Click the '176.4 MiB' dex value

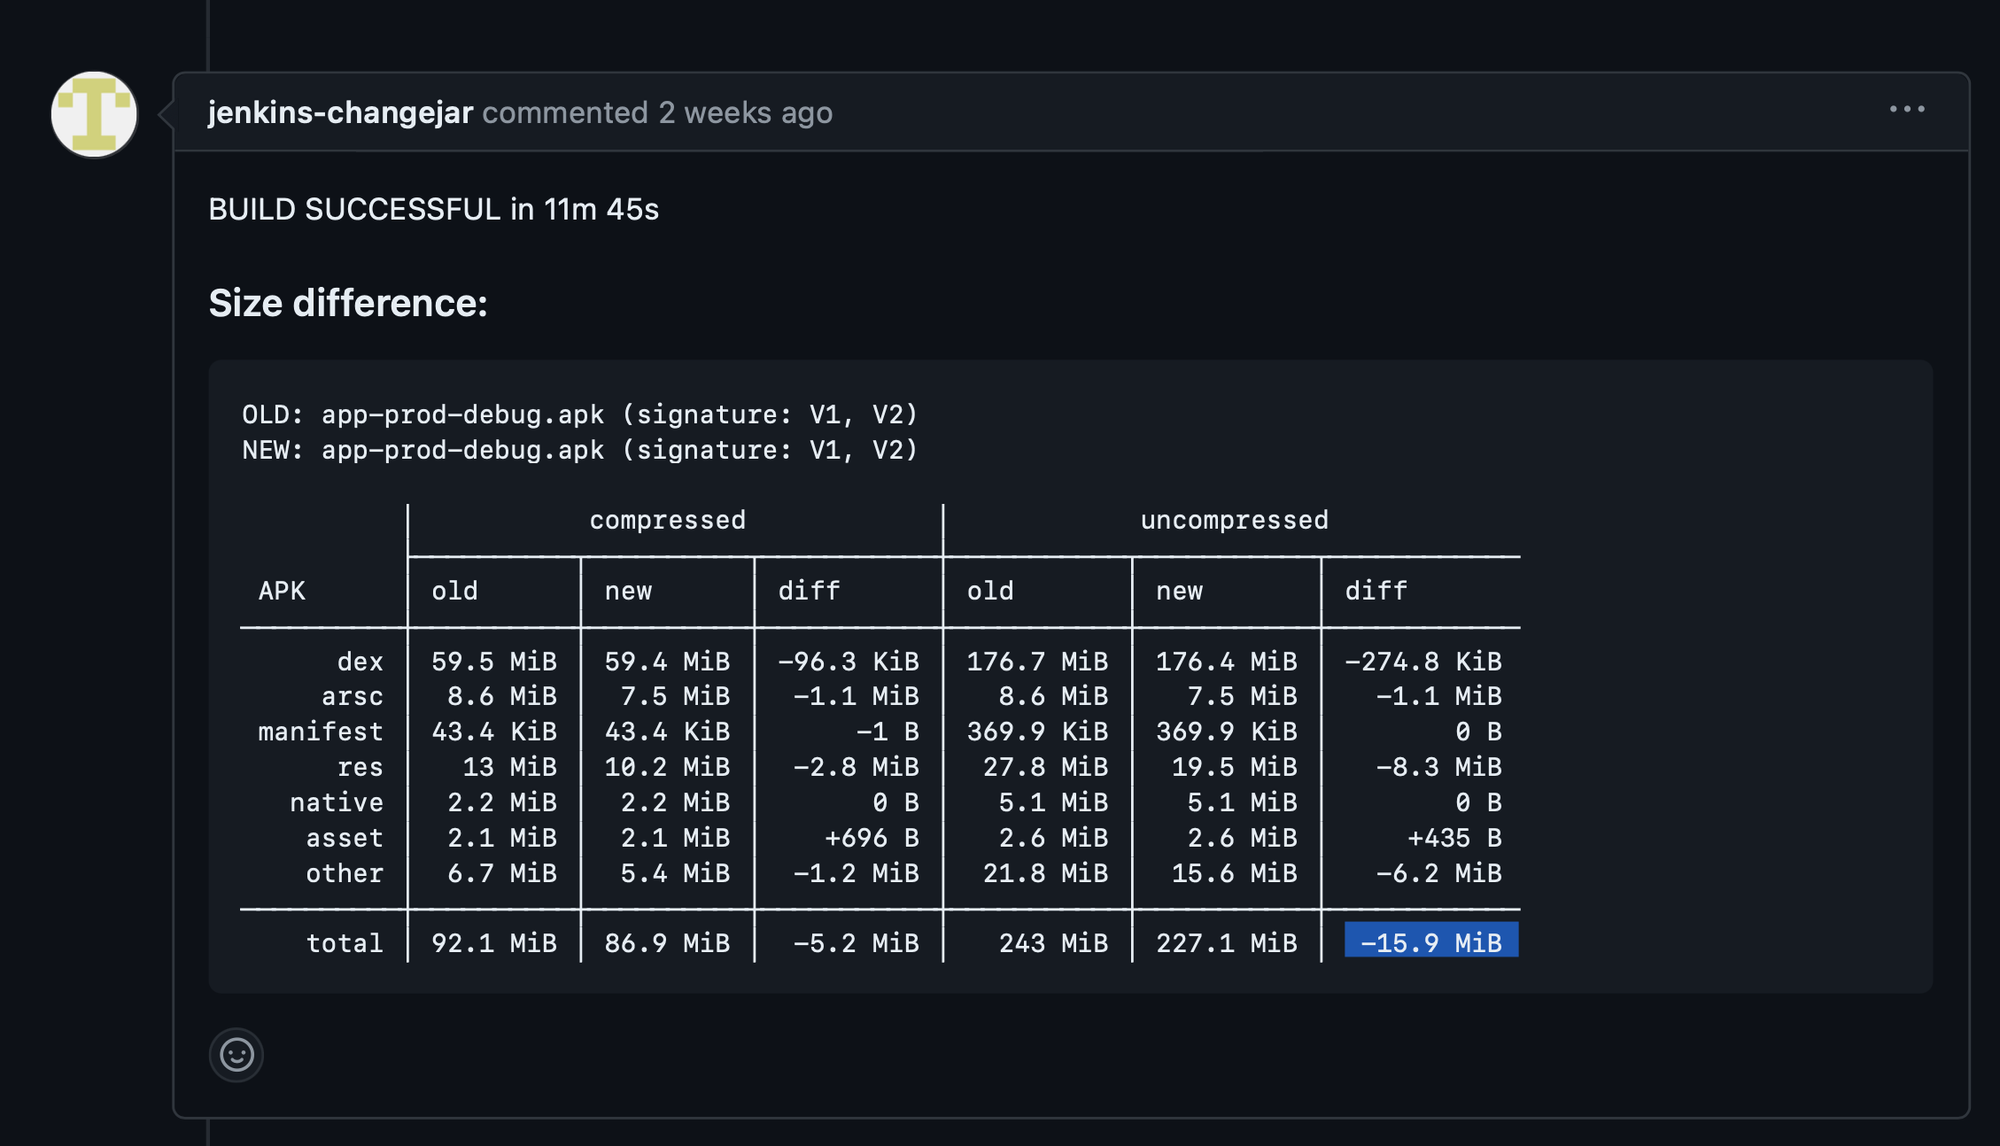click(x=1226, y=661)
